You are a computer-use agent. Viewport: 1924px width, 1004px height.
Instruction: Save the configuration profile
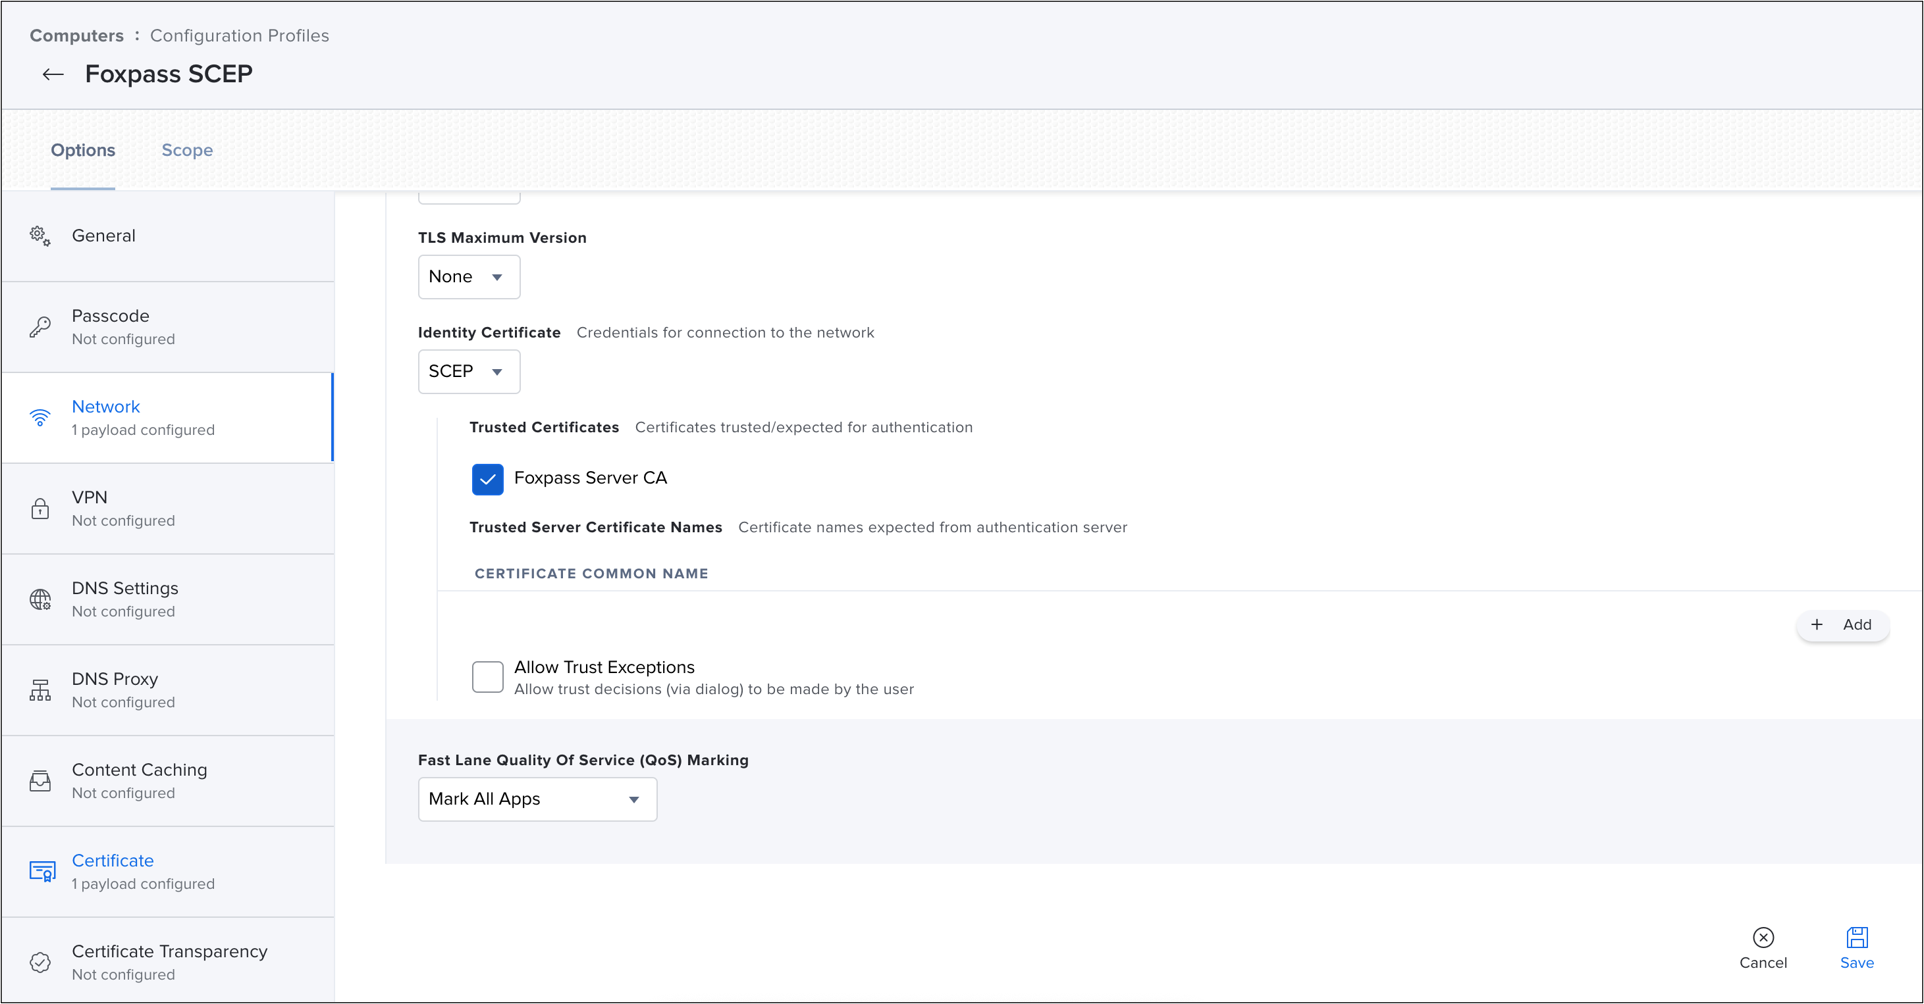click(1856, 947)
